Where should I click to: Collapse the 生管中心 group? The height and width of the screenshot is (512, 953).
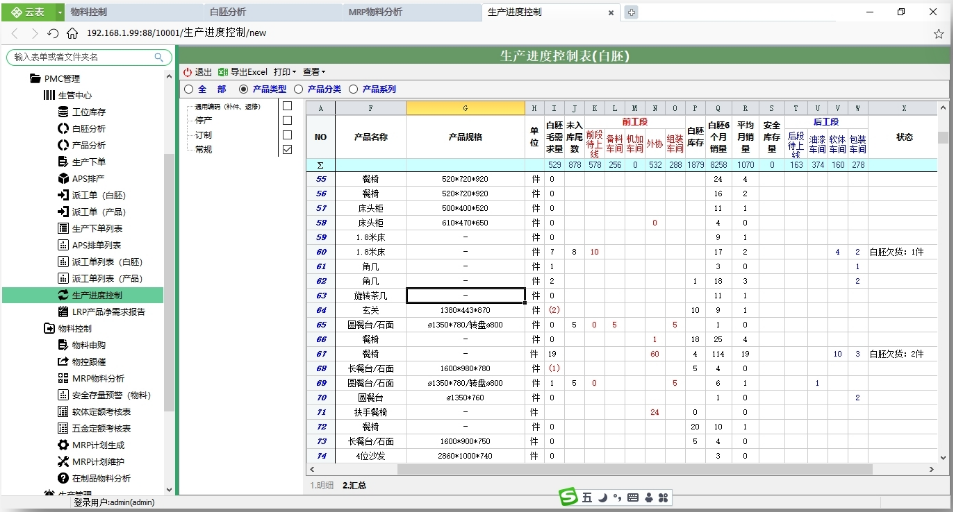[x=49, y=95]
